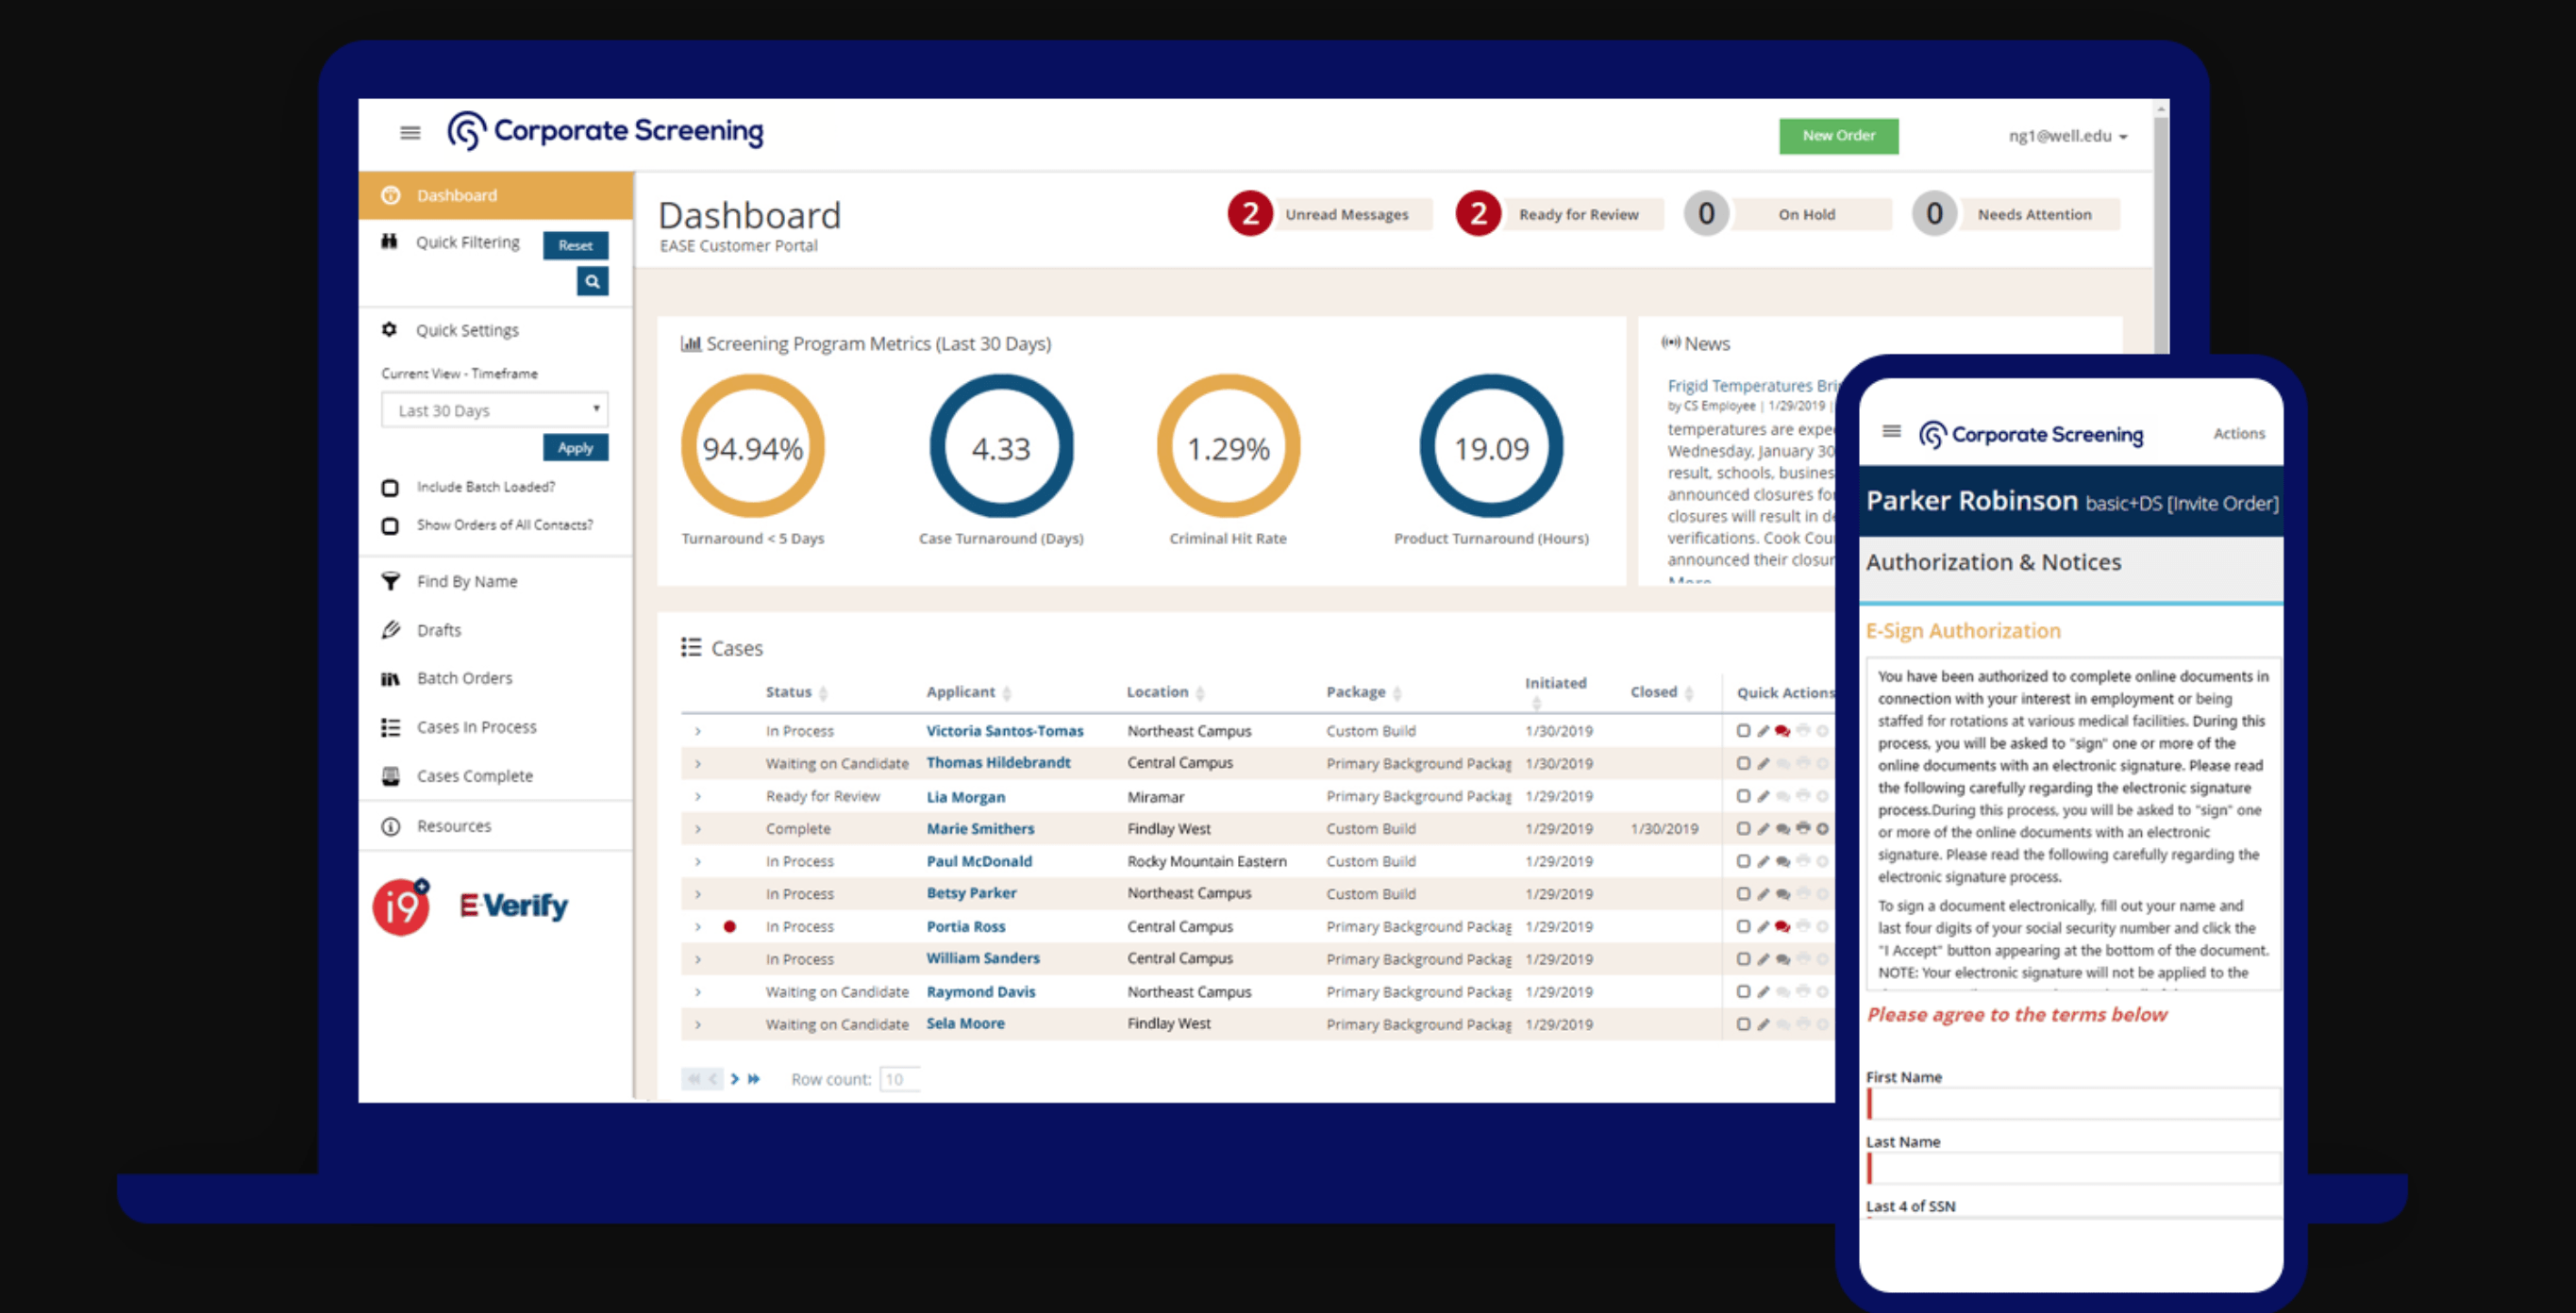
Task: Expand the Marie Smithers case row
Action: 698,829
